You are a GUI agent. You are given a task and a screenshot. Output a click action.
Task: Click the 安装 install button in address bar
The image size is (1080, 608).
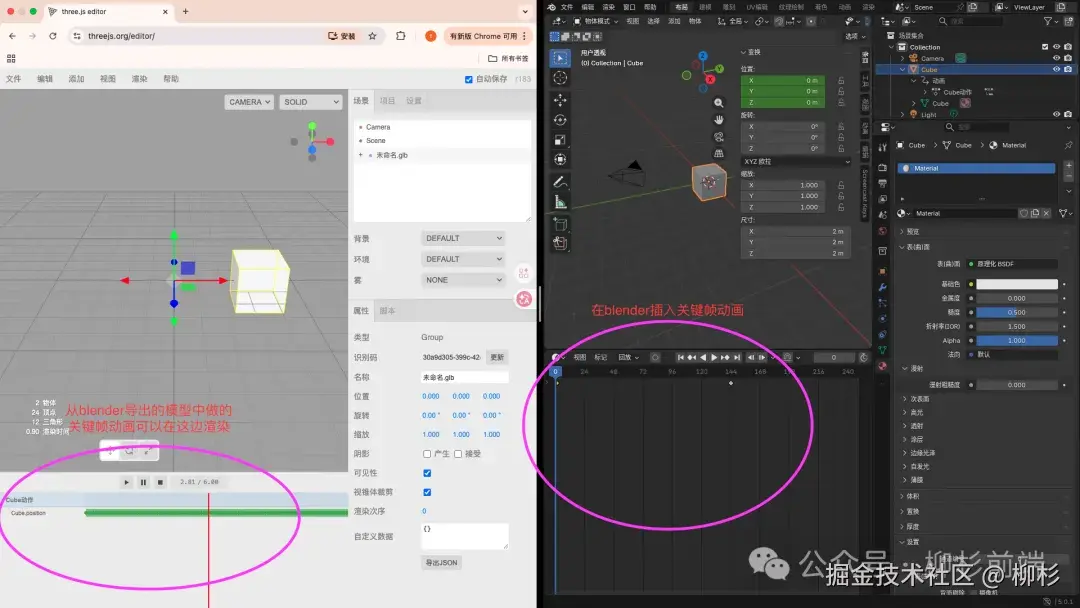(x=342, y=36)
